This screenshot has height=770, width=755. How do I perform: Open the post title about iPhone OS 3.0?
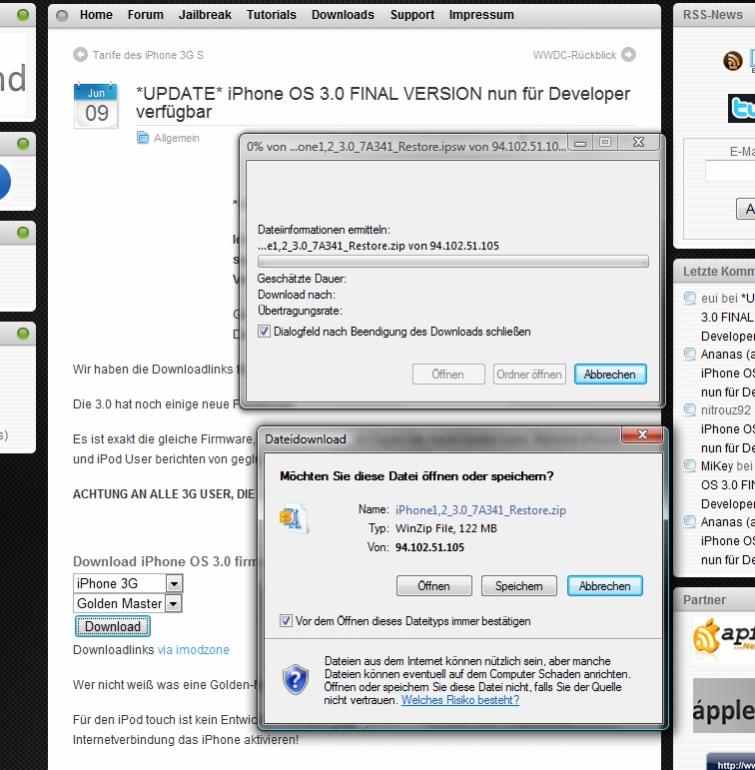[383, 103]
